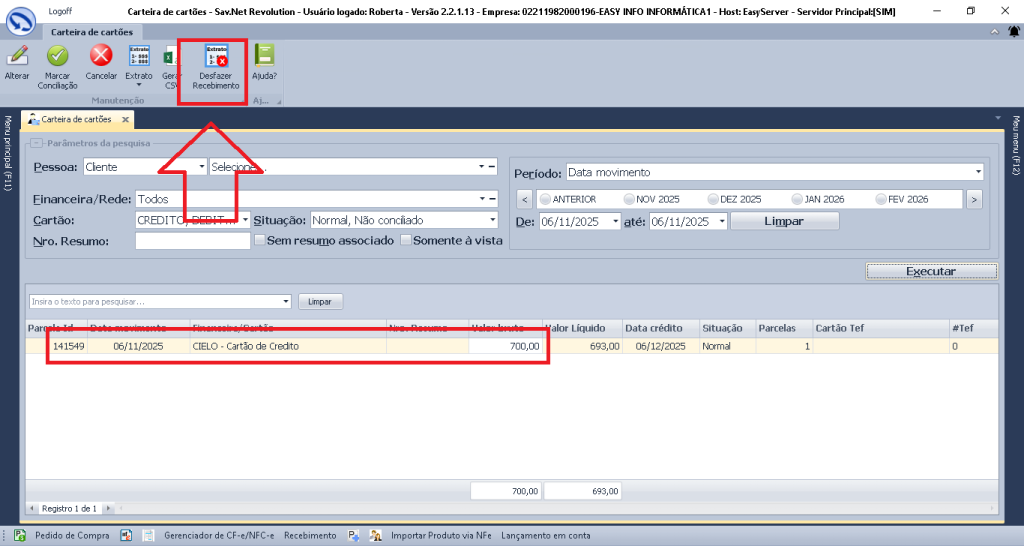
Task: Click the red Cancelar icon
Action: [101, 58]
